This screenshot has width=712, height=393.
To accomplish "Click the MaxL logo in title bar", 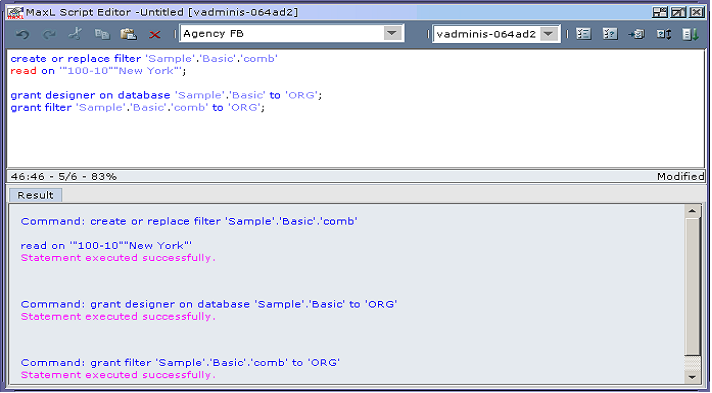I will 15,12.
